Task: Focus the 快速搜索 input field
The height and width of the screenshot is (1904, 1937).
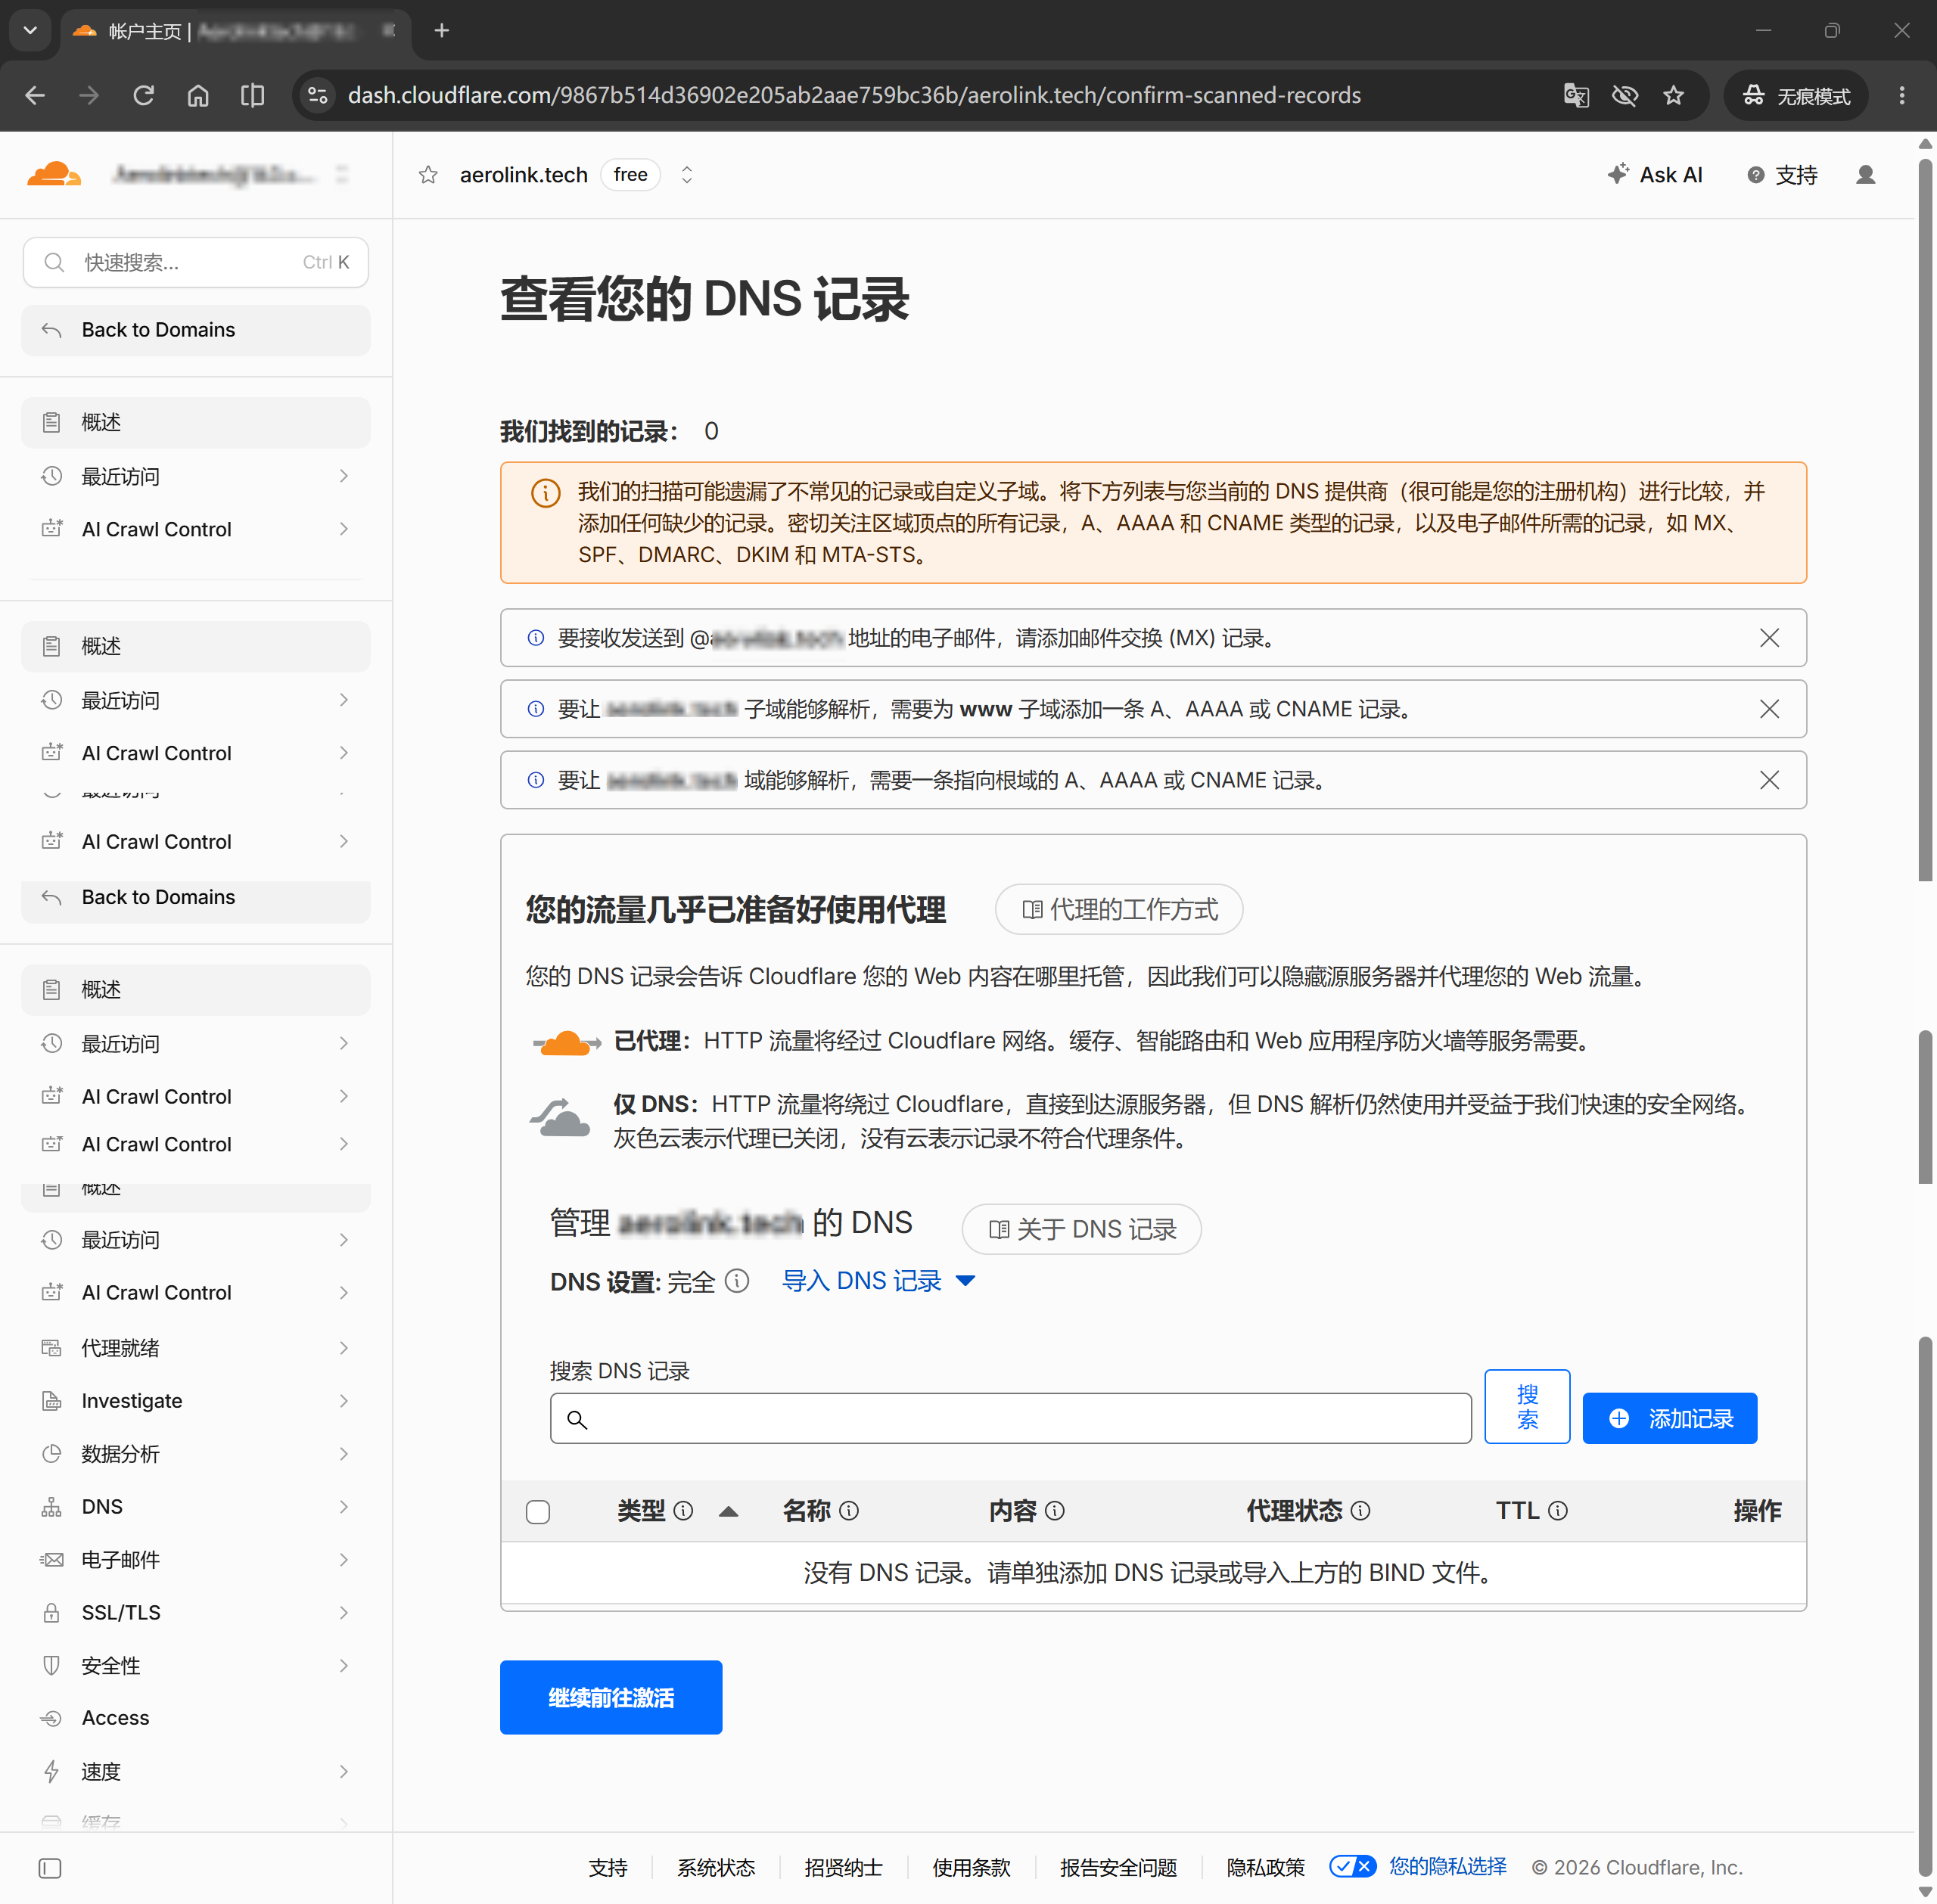Action: point(196,262)
